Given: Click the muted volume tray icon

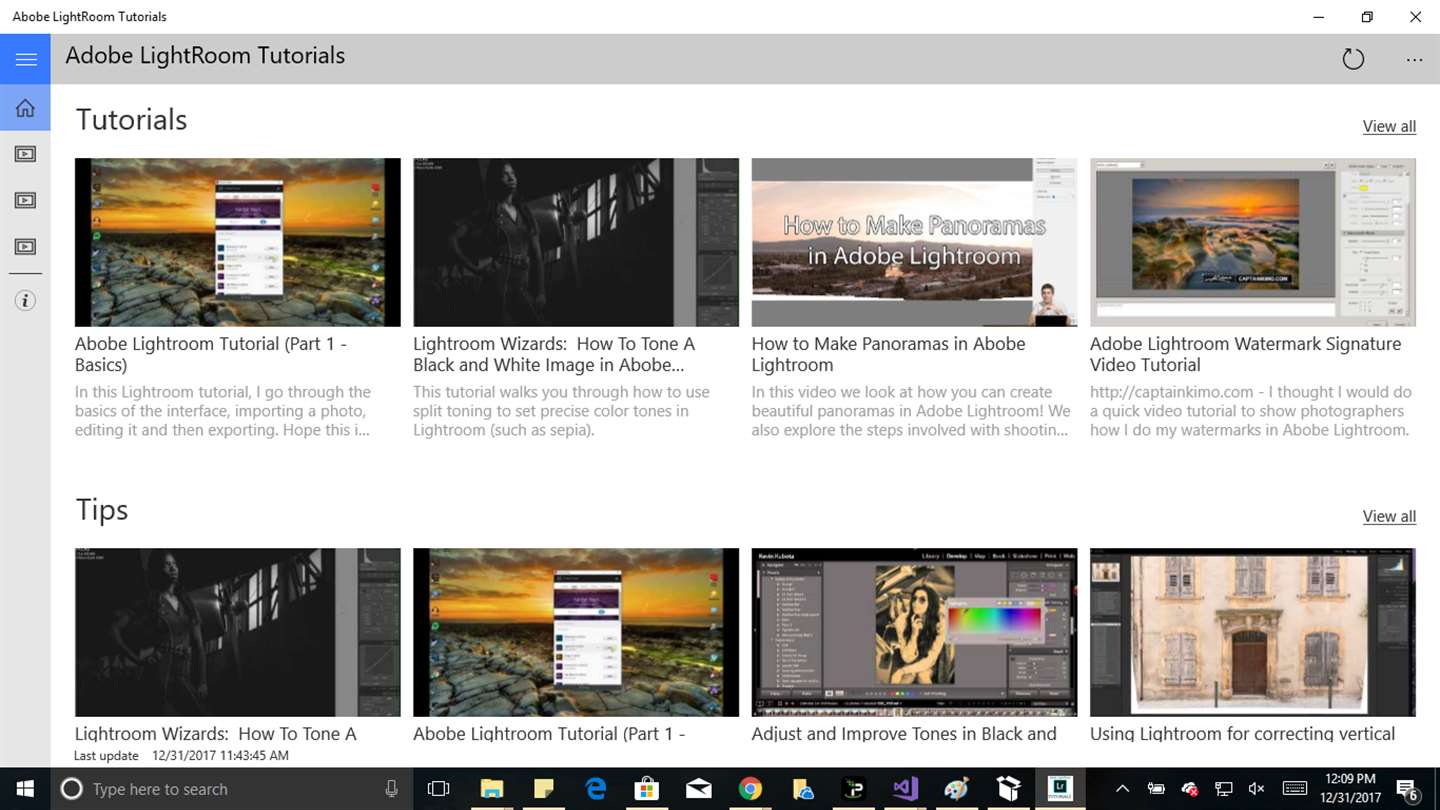Looking at the screenshot, I should (x=1257, y=789).
